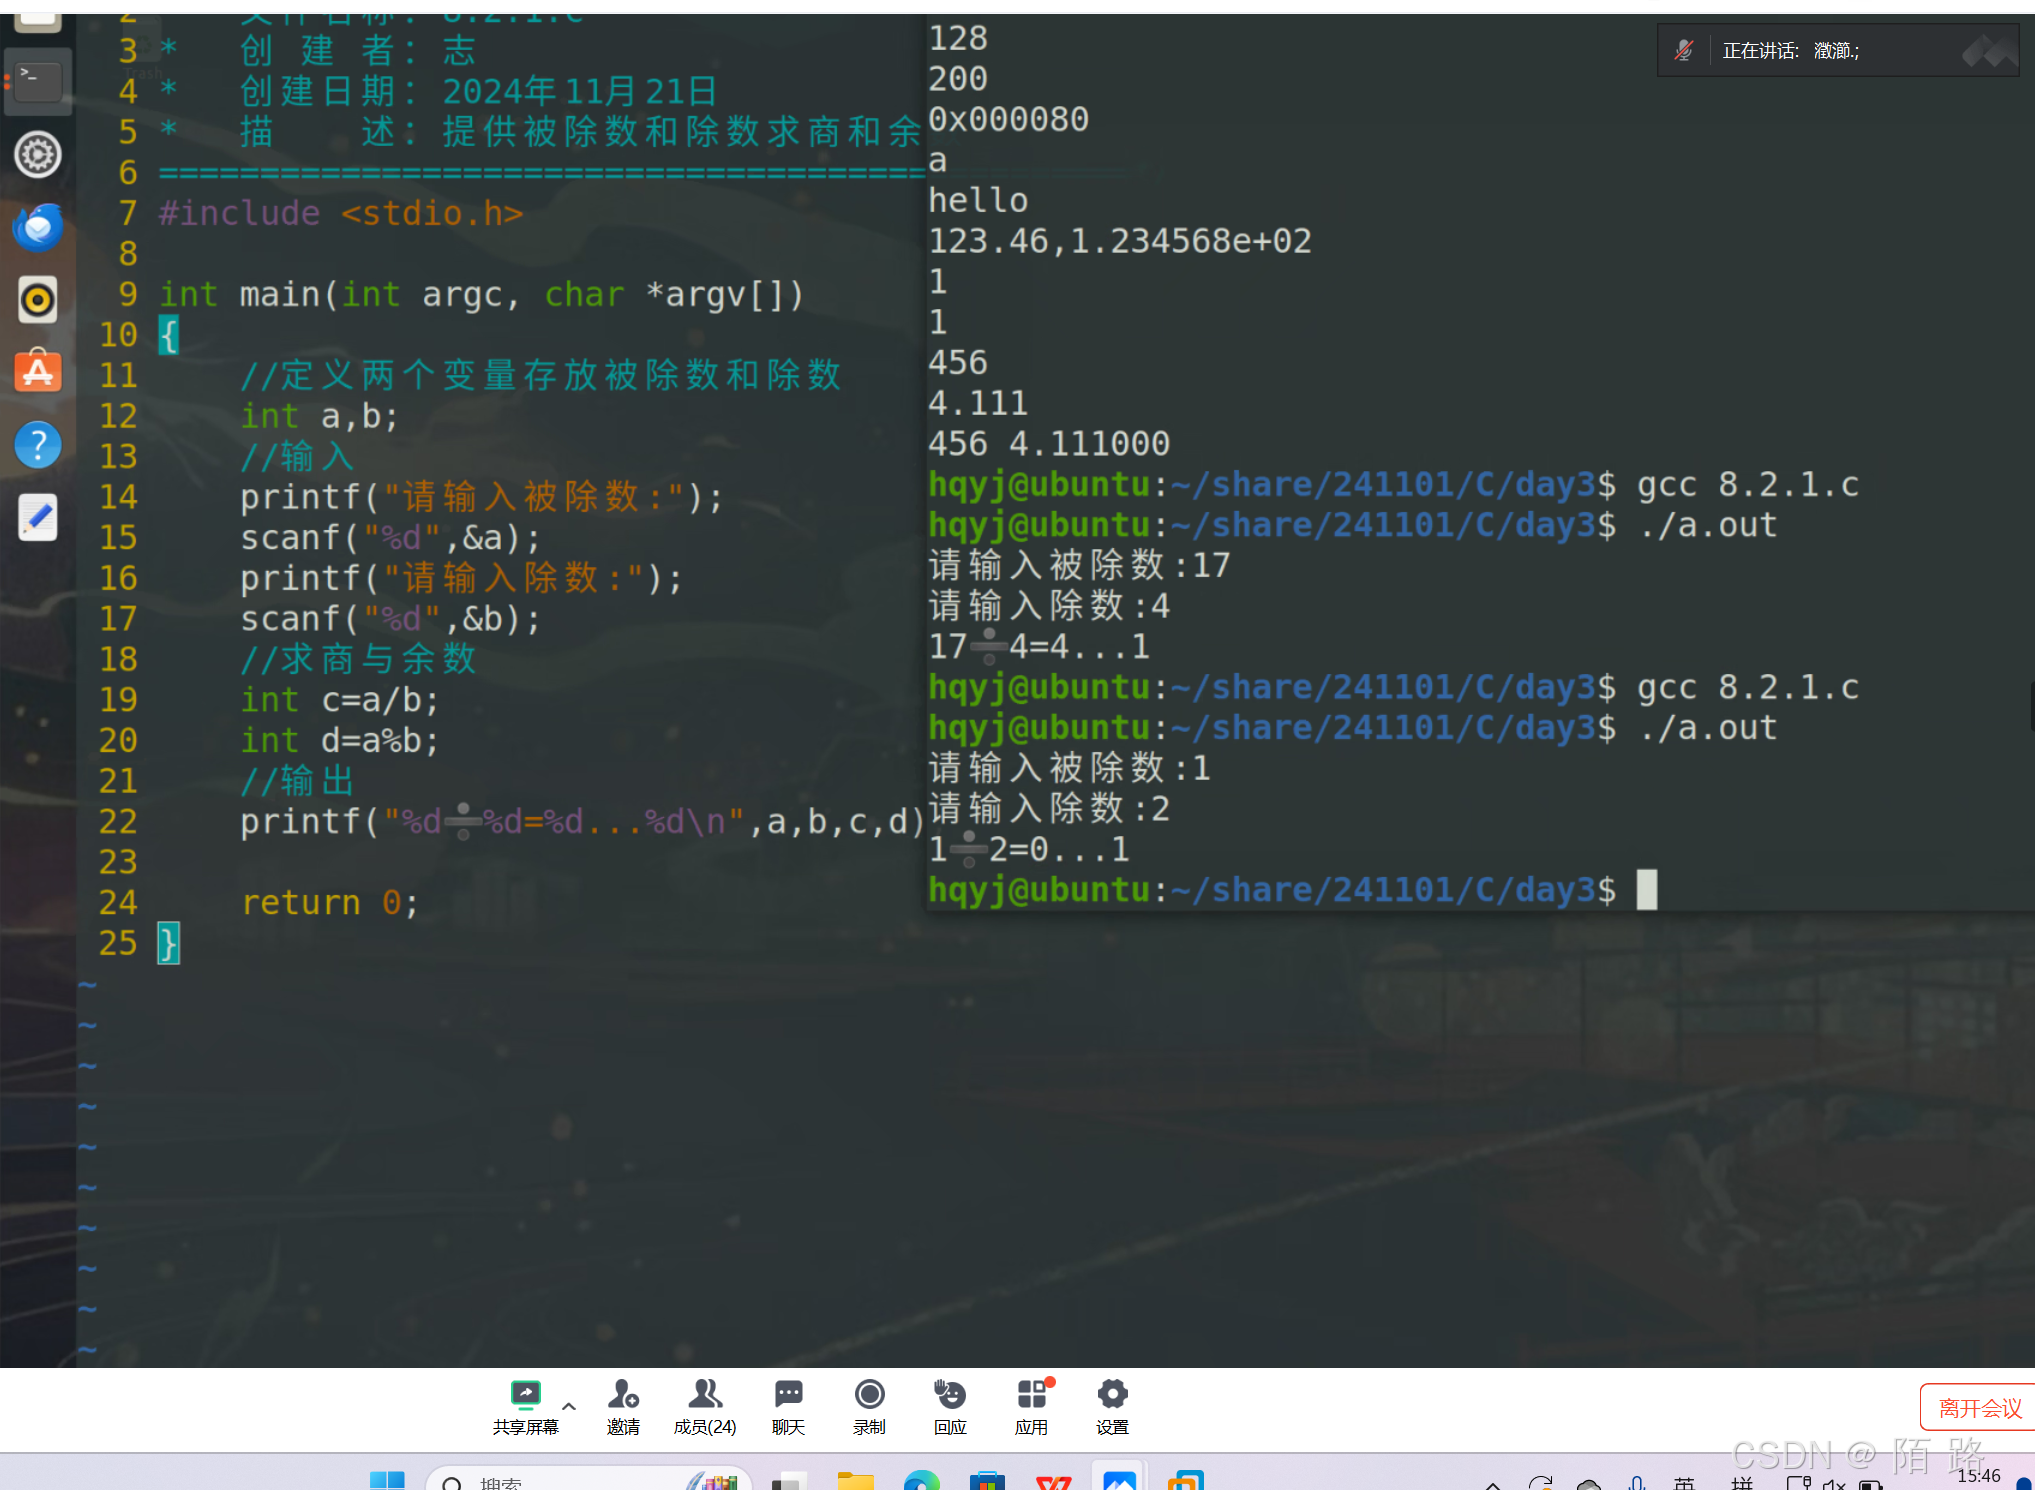Click the 邀请 invite icon
This screenshot has height=1490, width=2035.
(x=623, y=1394)
